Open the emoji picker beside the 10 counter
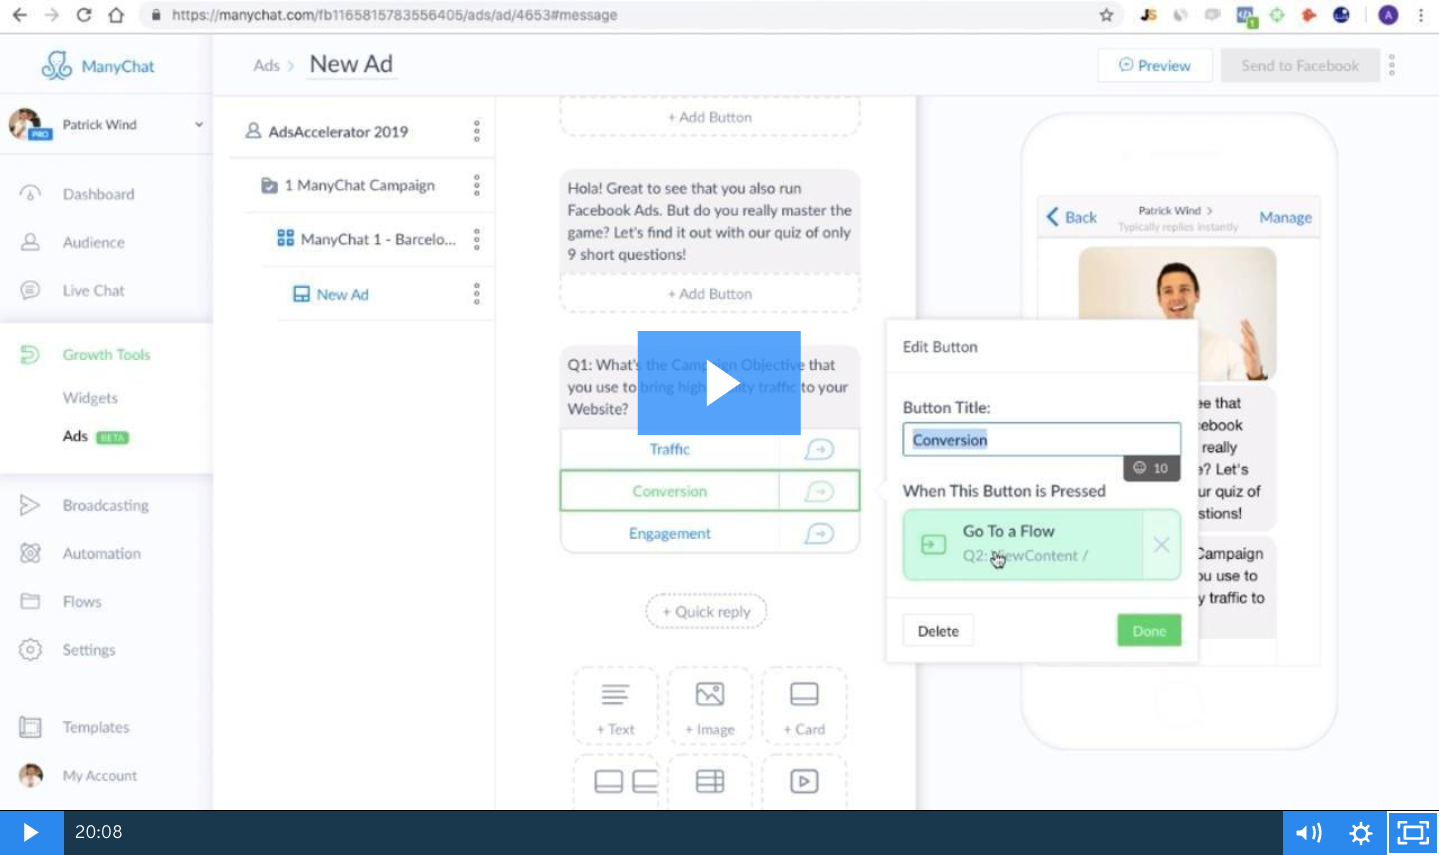 (x=1139, y=468)
